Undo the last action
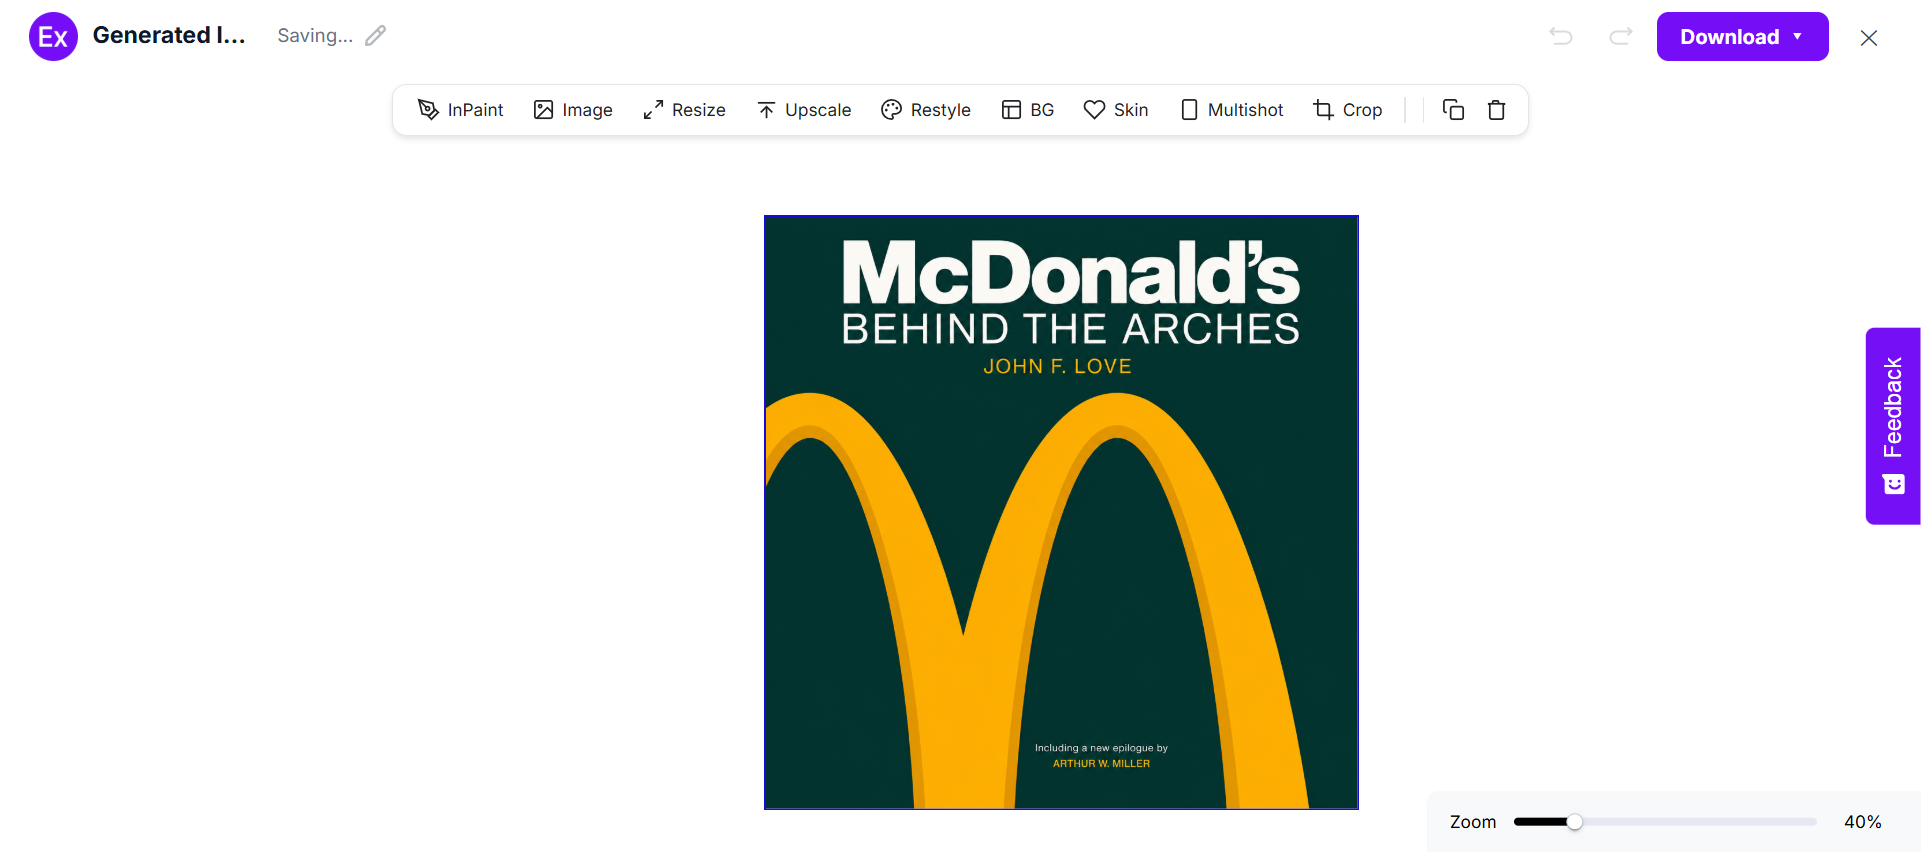1921x852 pixels. click(x=1561, y=37)
